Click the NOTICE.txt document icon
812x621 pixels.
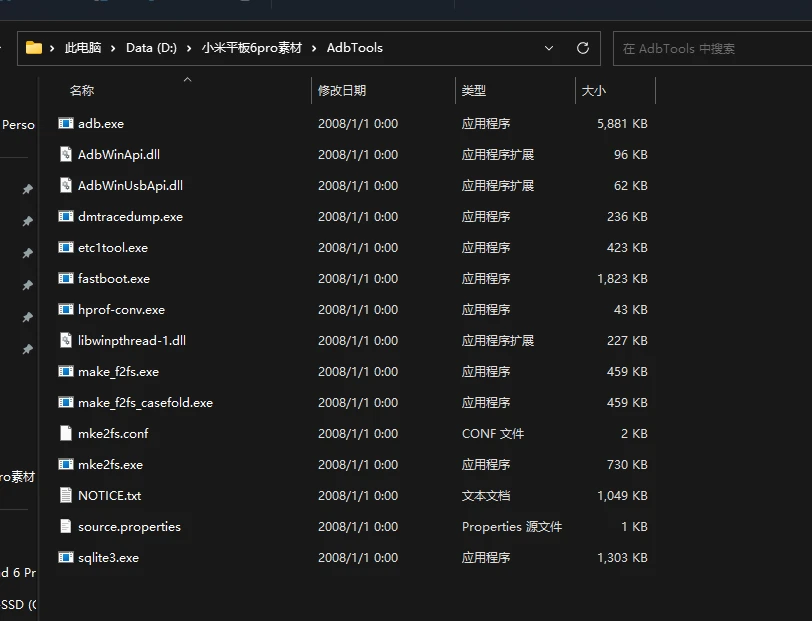click(x=66, y=496)
